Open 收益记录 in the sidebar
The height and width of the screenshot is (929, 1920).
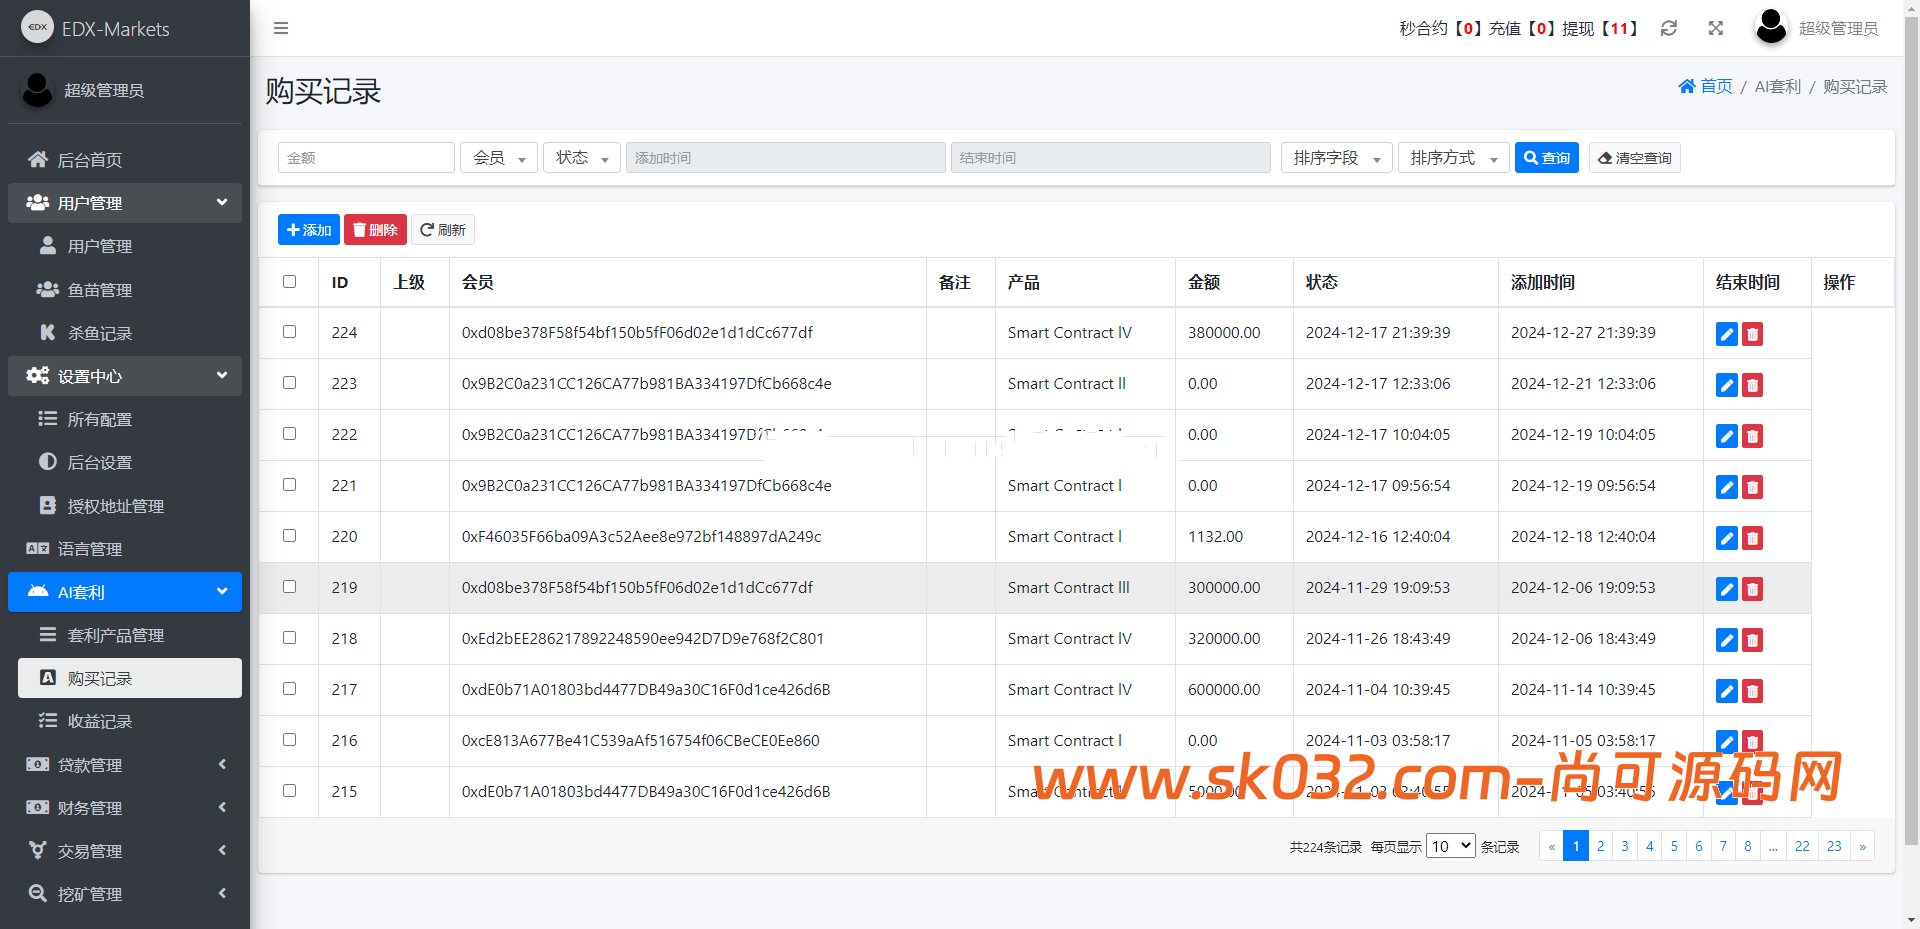click(x=99, y=721)
